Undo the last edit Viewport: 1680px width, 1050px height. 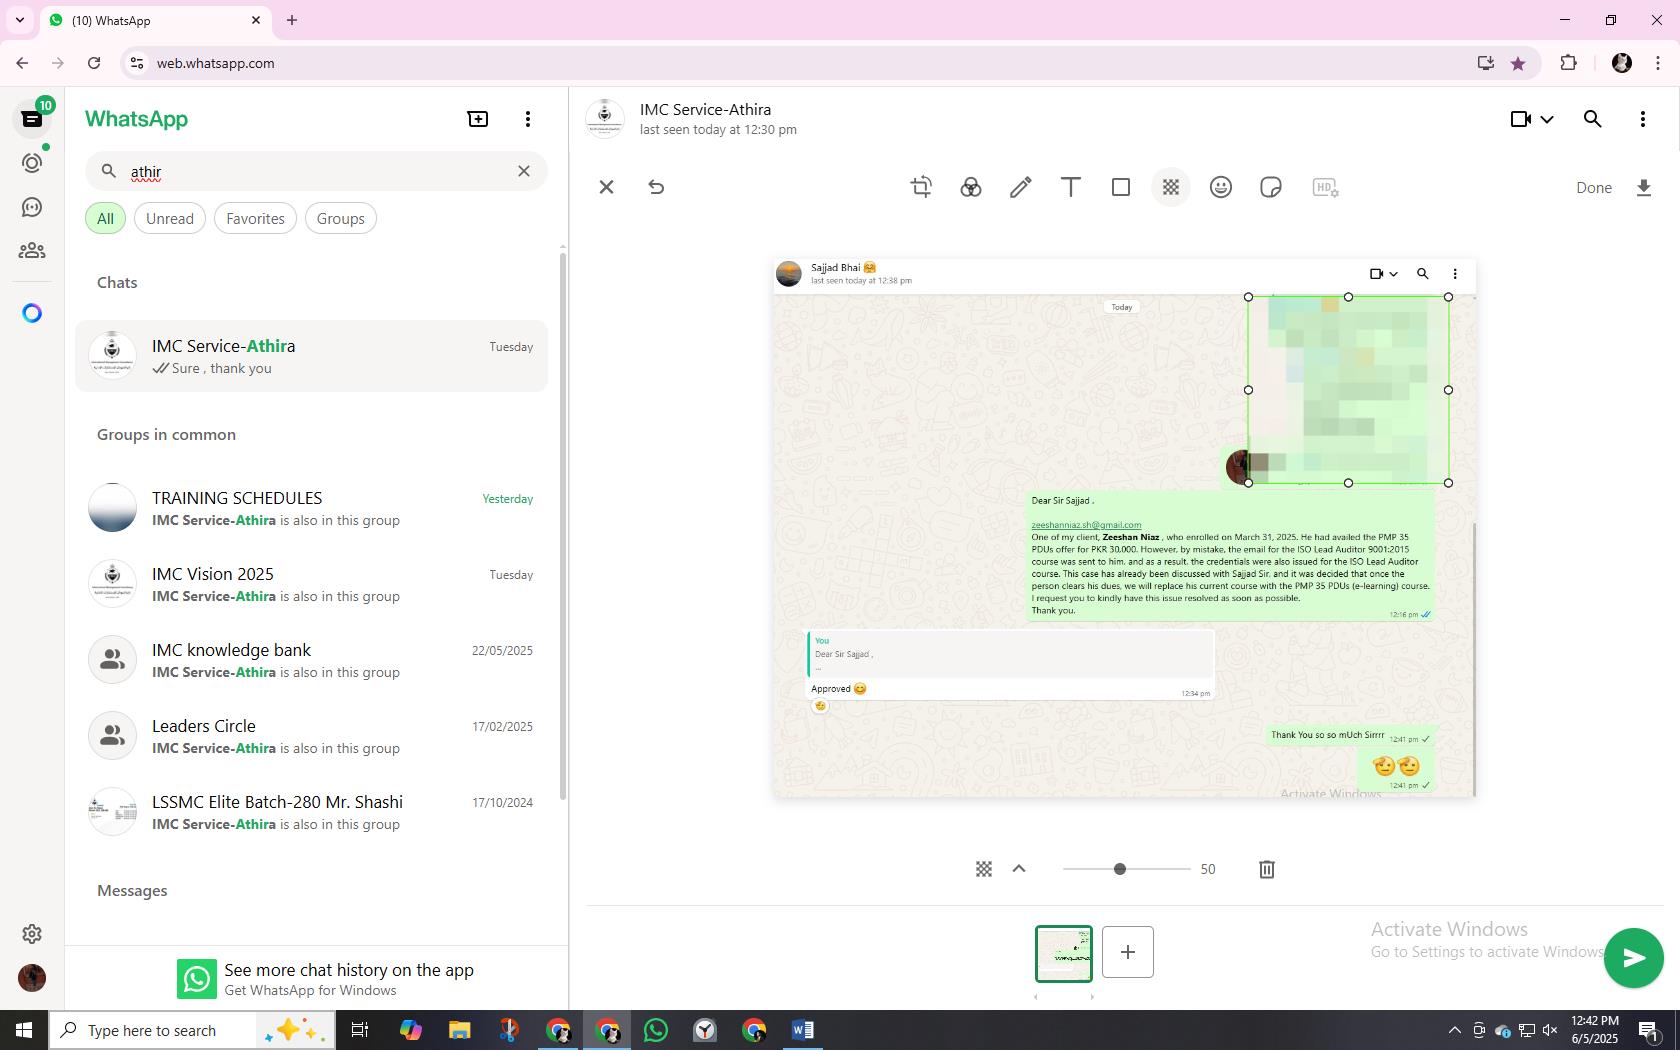coord(656,187)
